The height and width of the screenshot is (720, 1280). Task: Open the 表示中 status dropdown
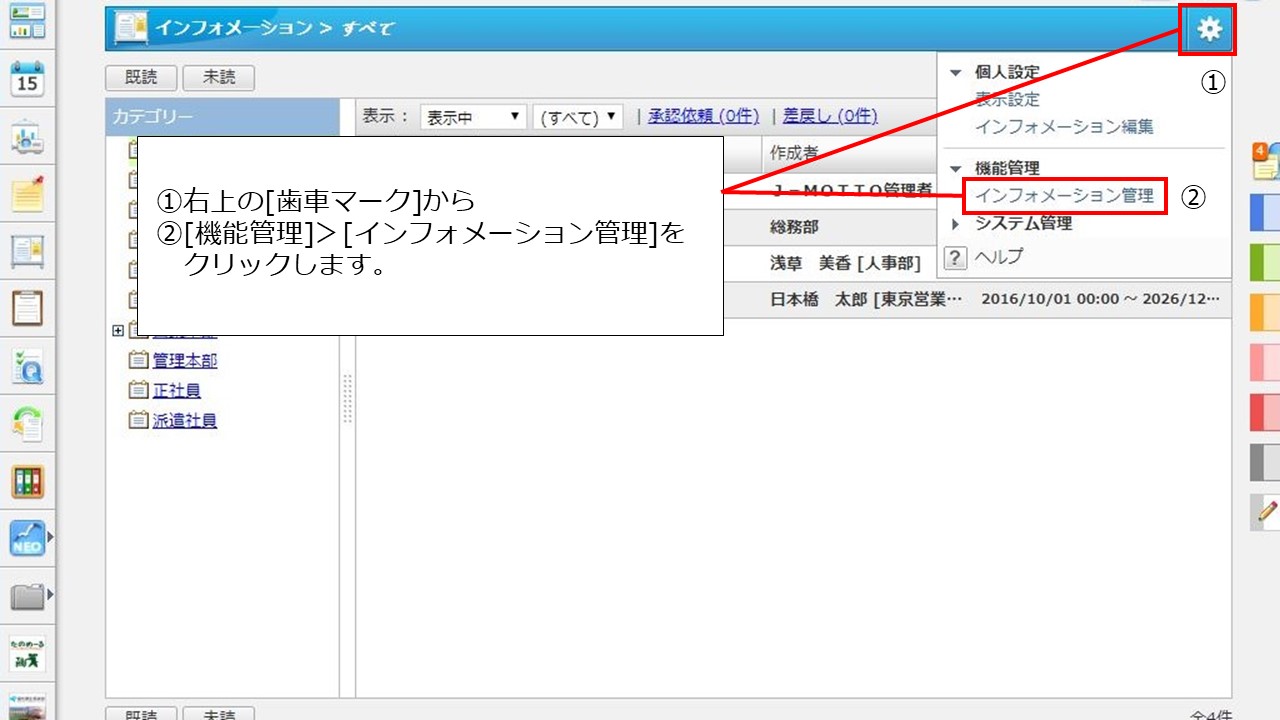click(473, 116)
